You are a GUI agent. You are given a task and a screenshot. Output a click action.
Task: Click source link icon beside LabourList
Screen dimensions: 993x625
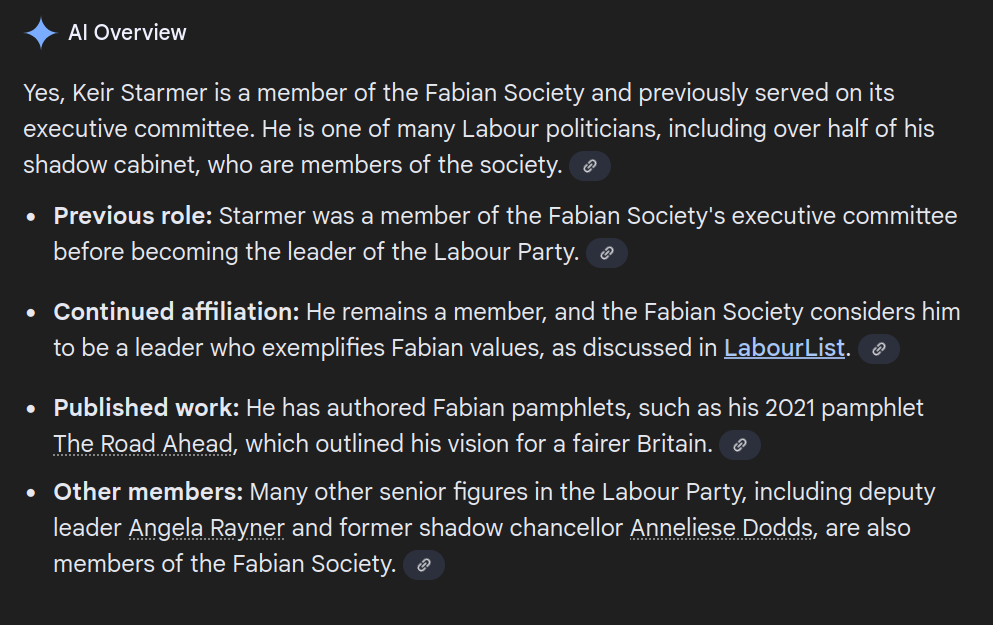878,349
